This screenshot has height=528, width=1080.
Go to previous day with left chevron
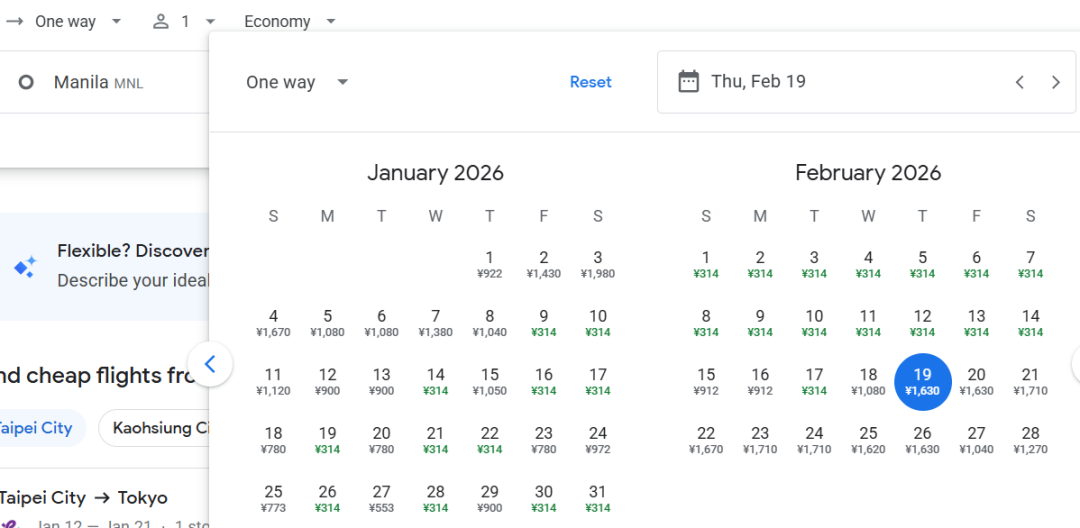pyautogui.click(x=1019, y=82)
